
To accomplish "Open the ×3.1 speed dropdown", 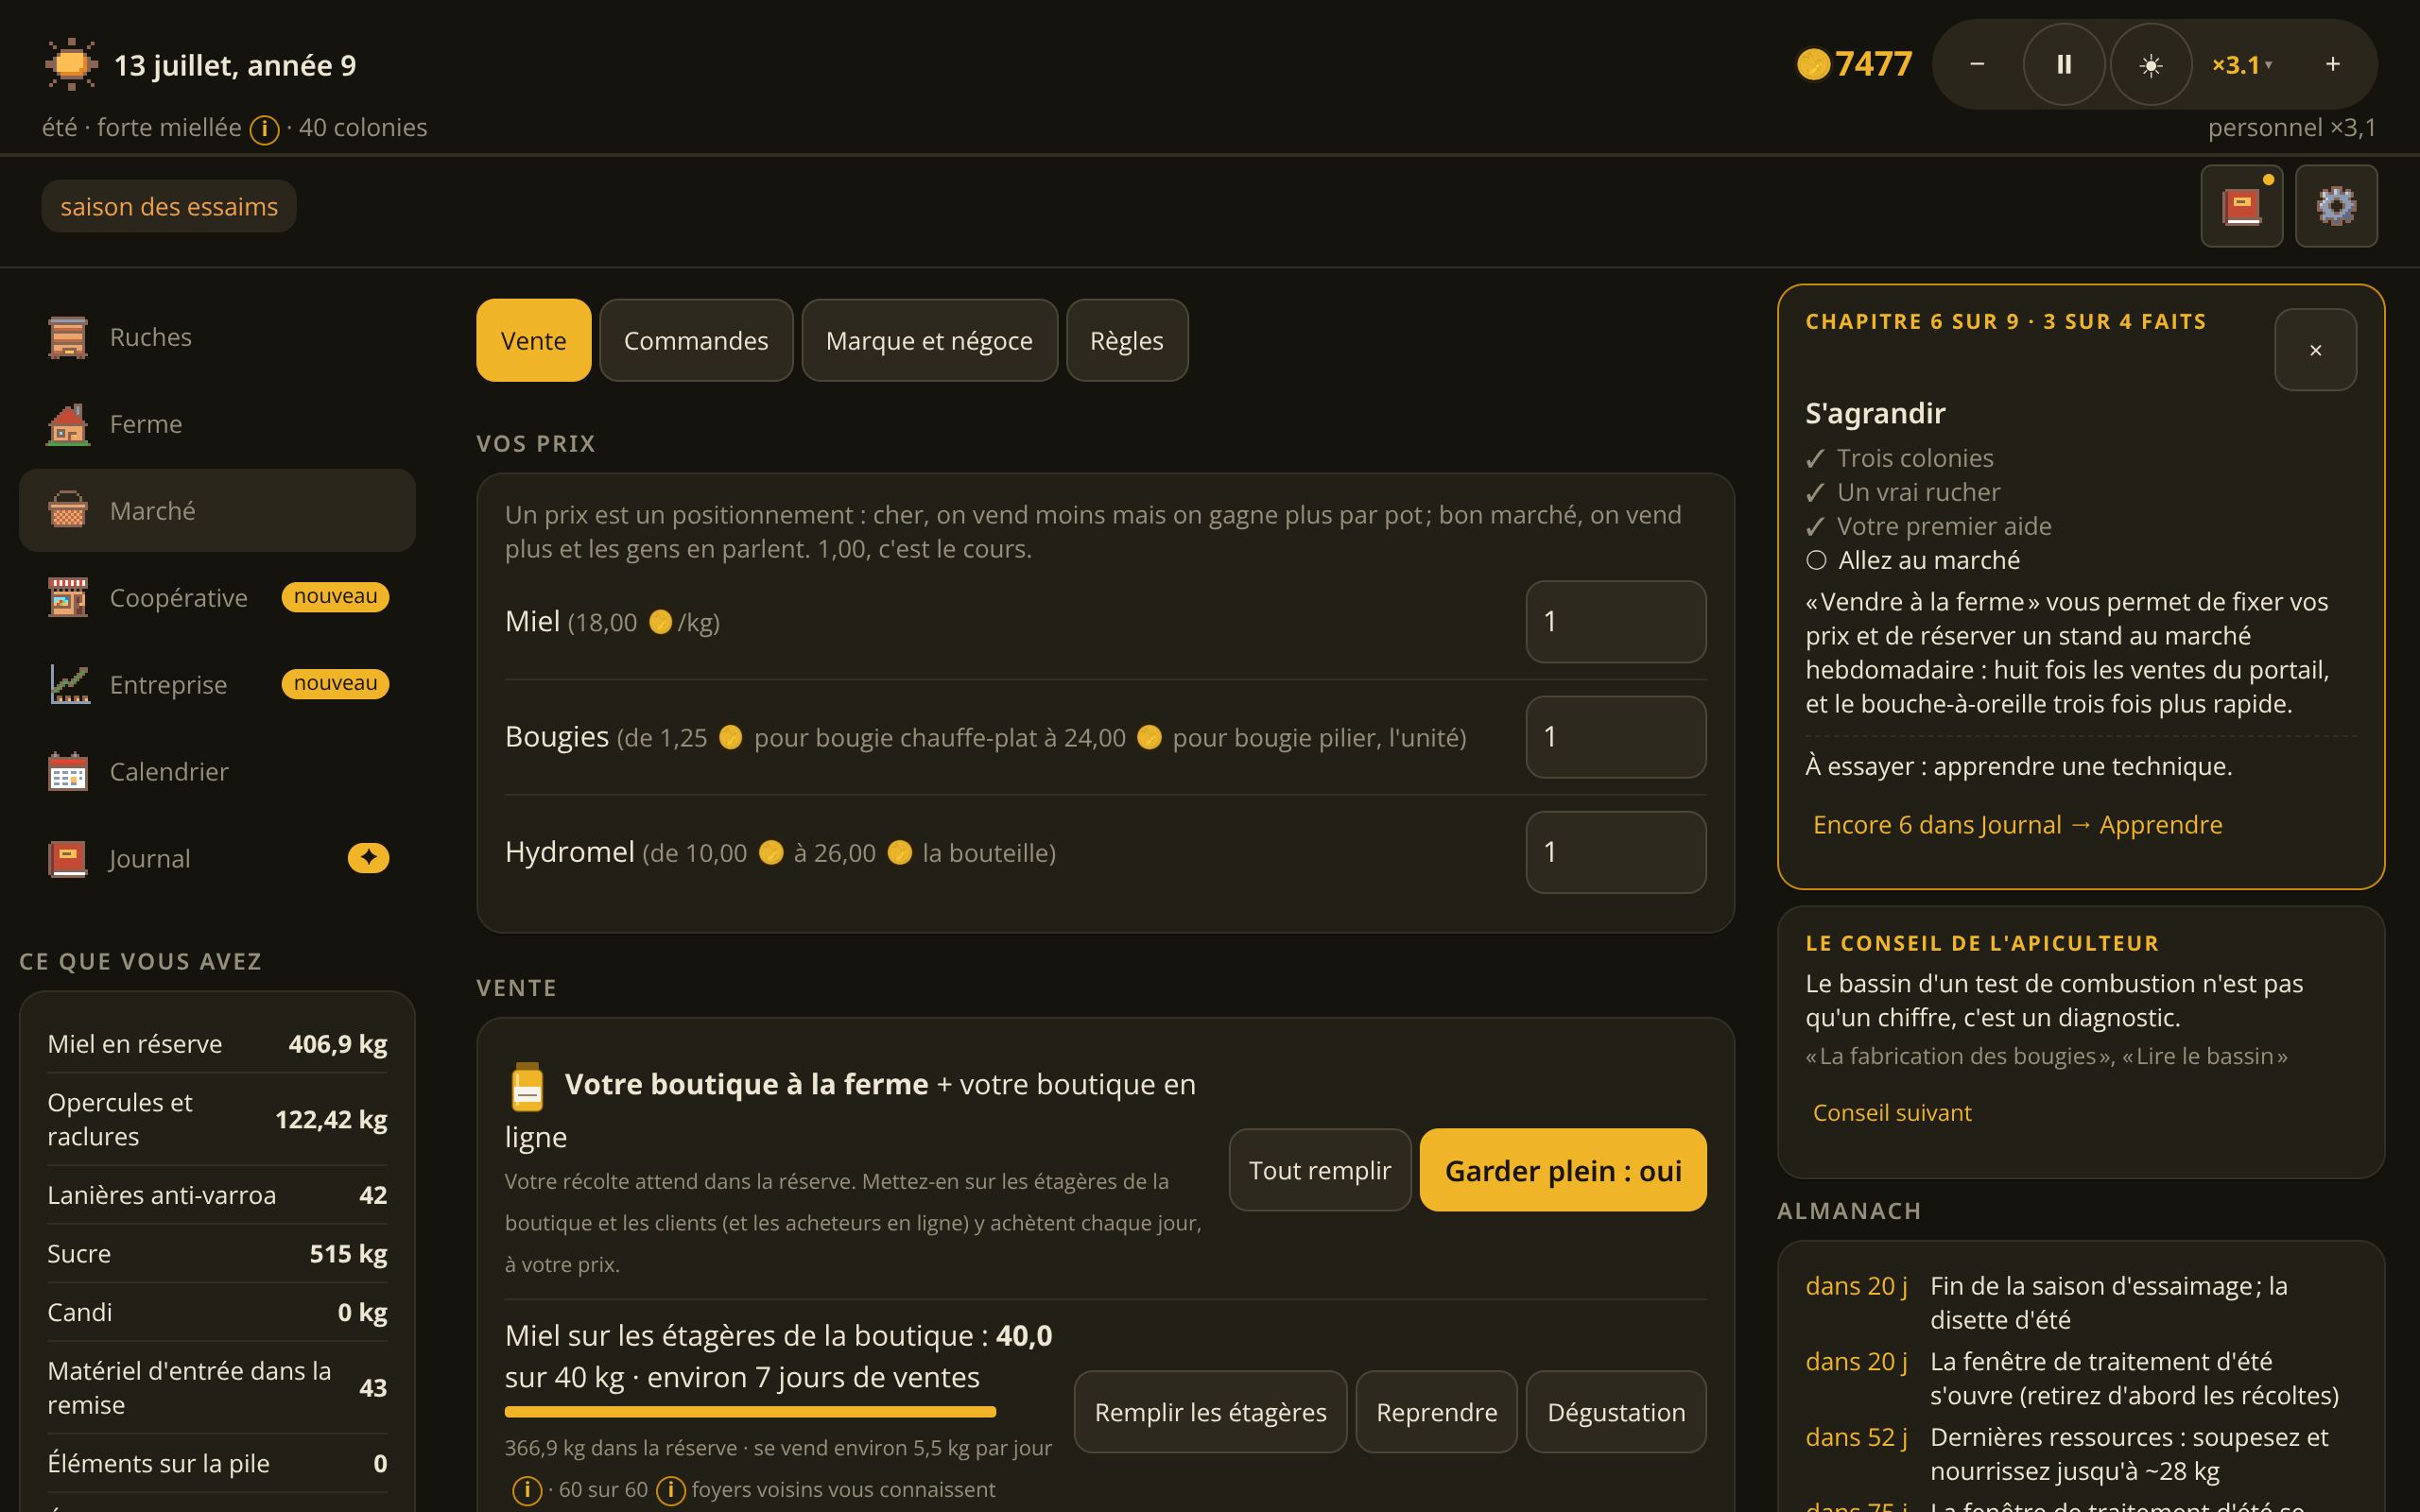I will point(2242,64).
